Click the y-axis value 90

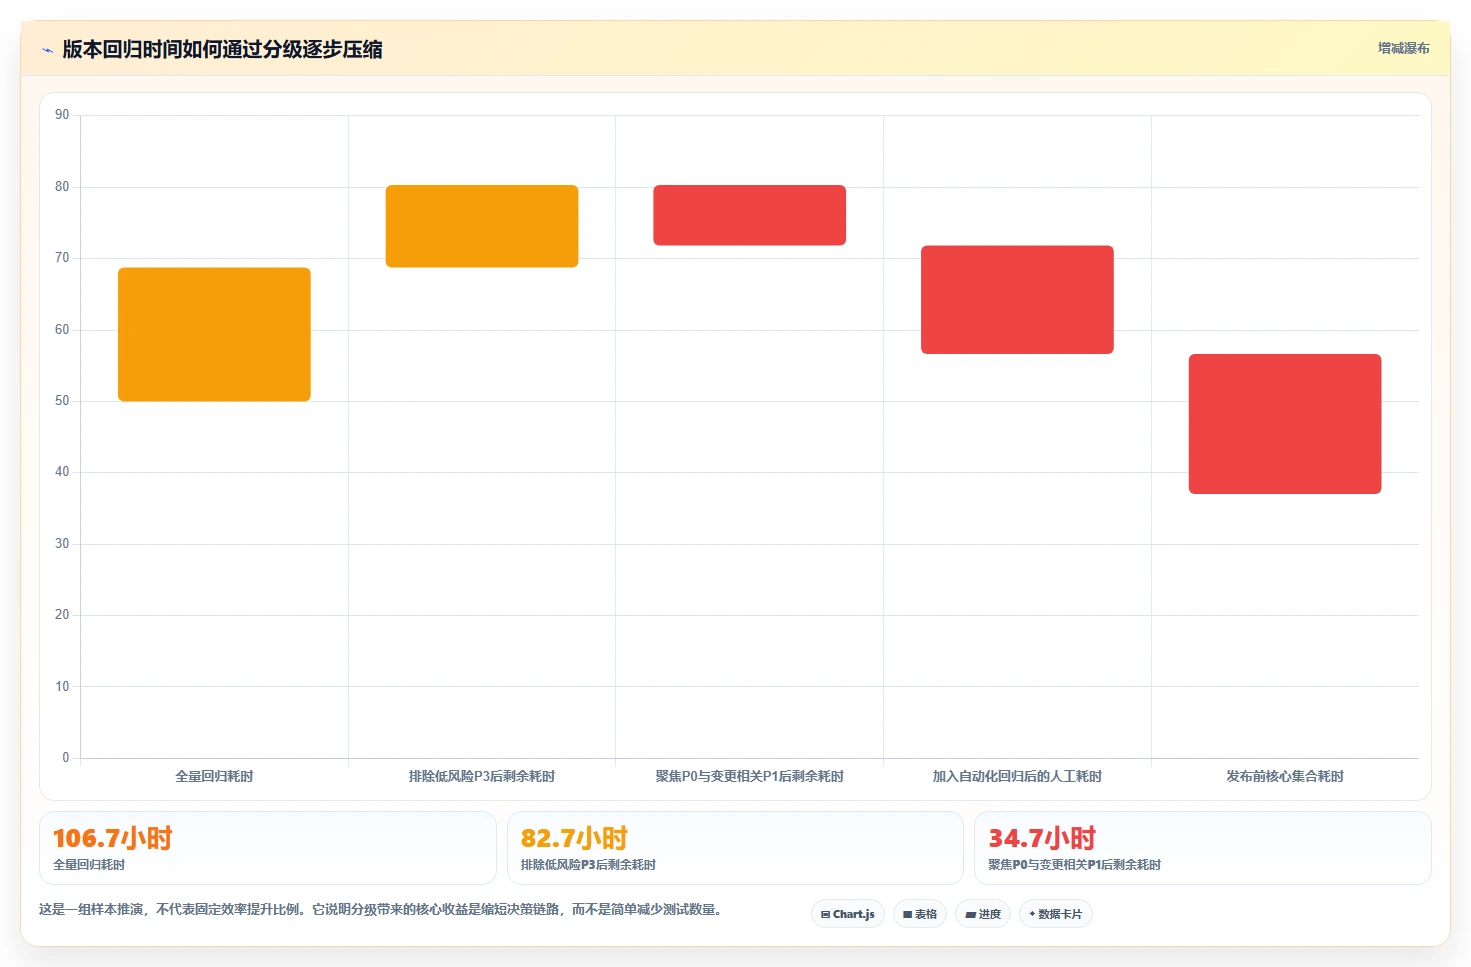click(x=62, y=115)
